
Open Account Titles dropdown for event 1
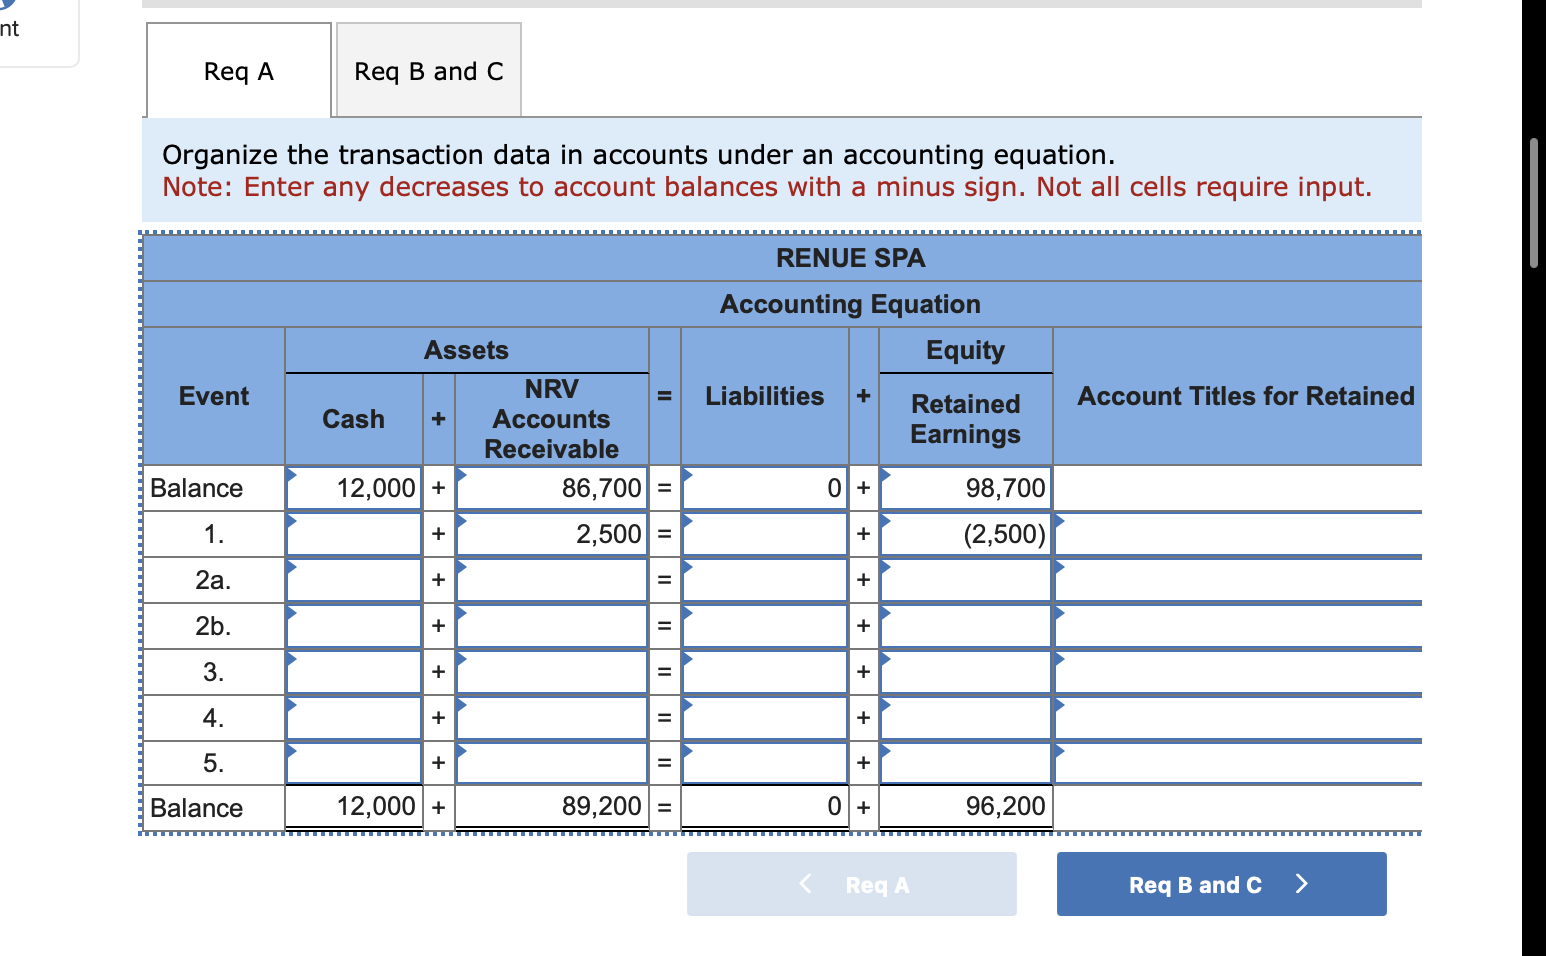pyautogui.click(x=1238, y=534)
